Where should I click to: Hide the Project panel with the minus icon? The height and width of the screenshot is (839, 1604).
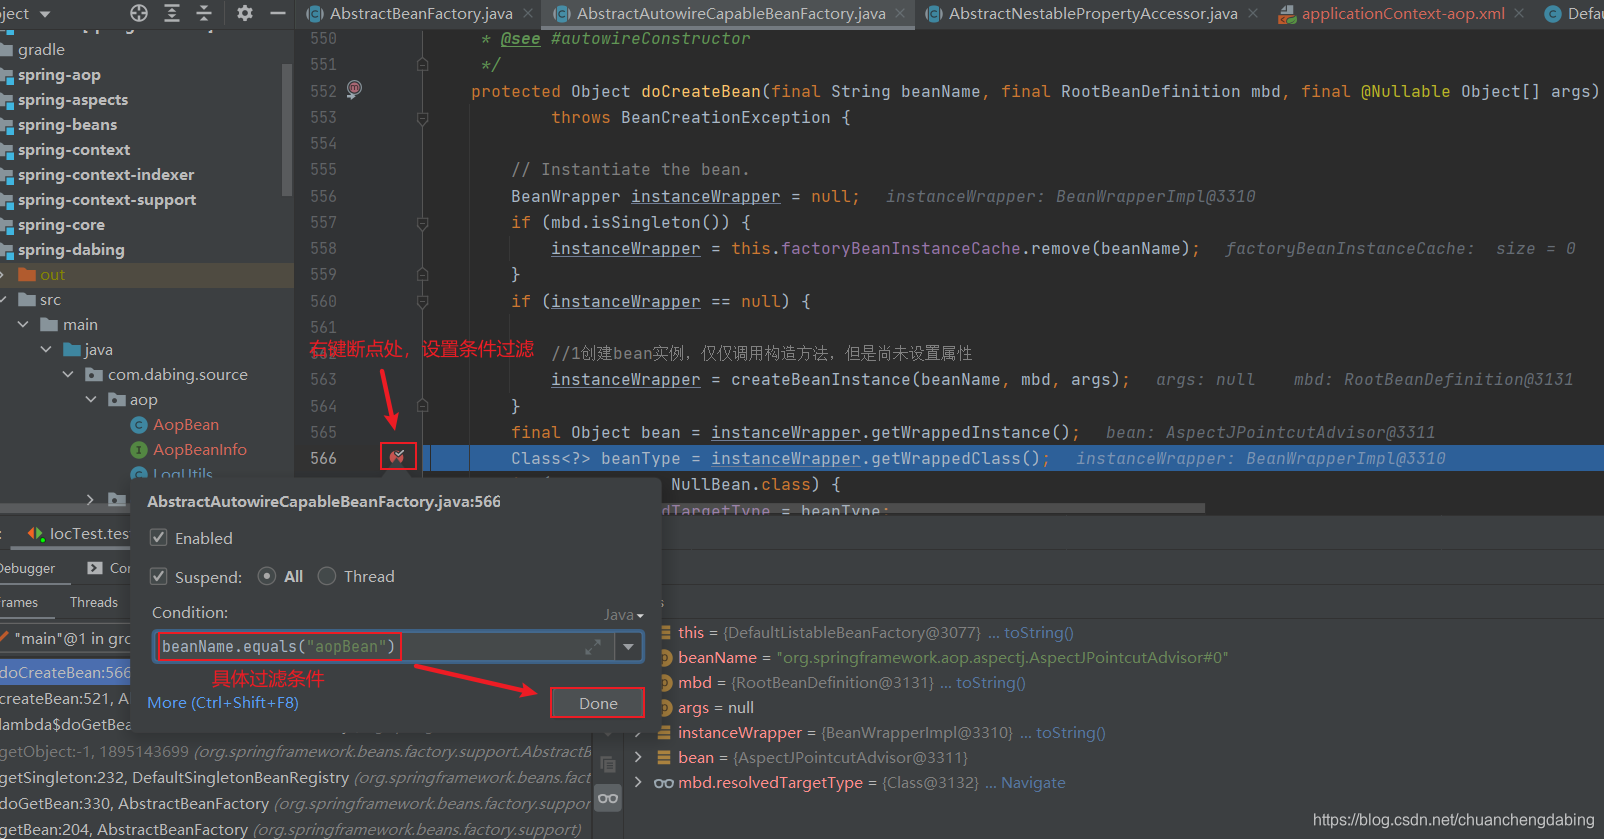tap(278, 13)
